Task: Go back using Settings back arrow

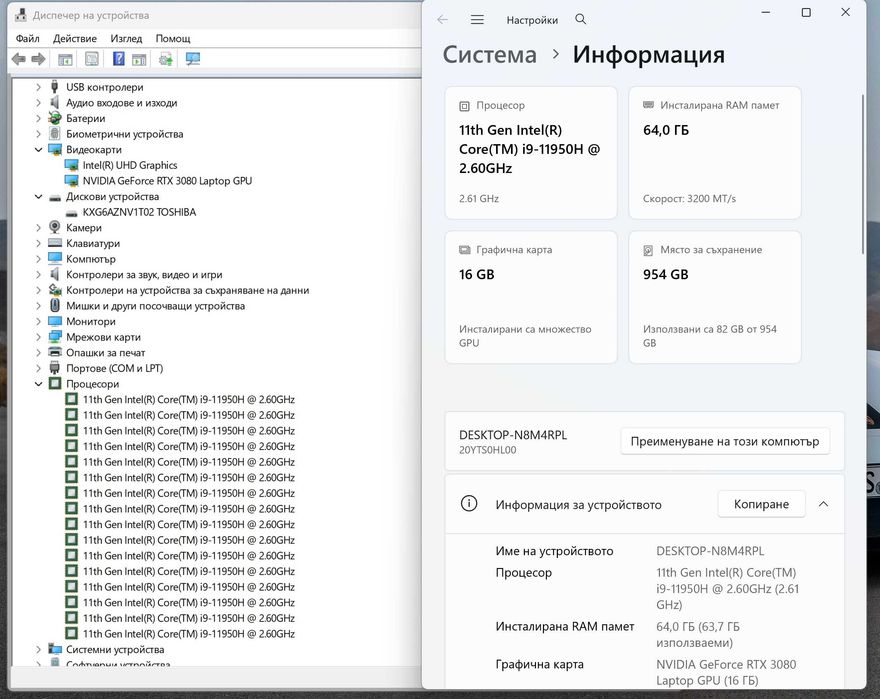Action: pyautogui.click(x=442, y=20)
